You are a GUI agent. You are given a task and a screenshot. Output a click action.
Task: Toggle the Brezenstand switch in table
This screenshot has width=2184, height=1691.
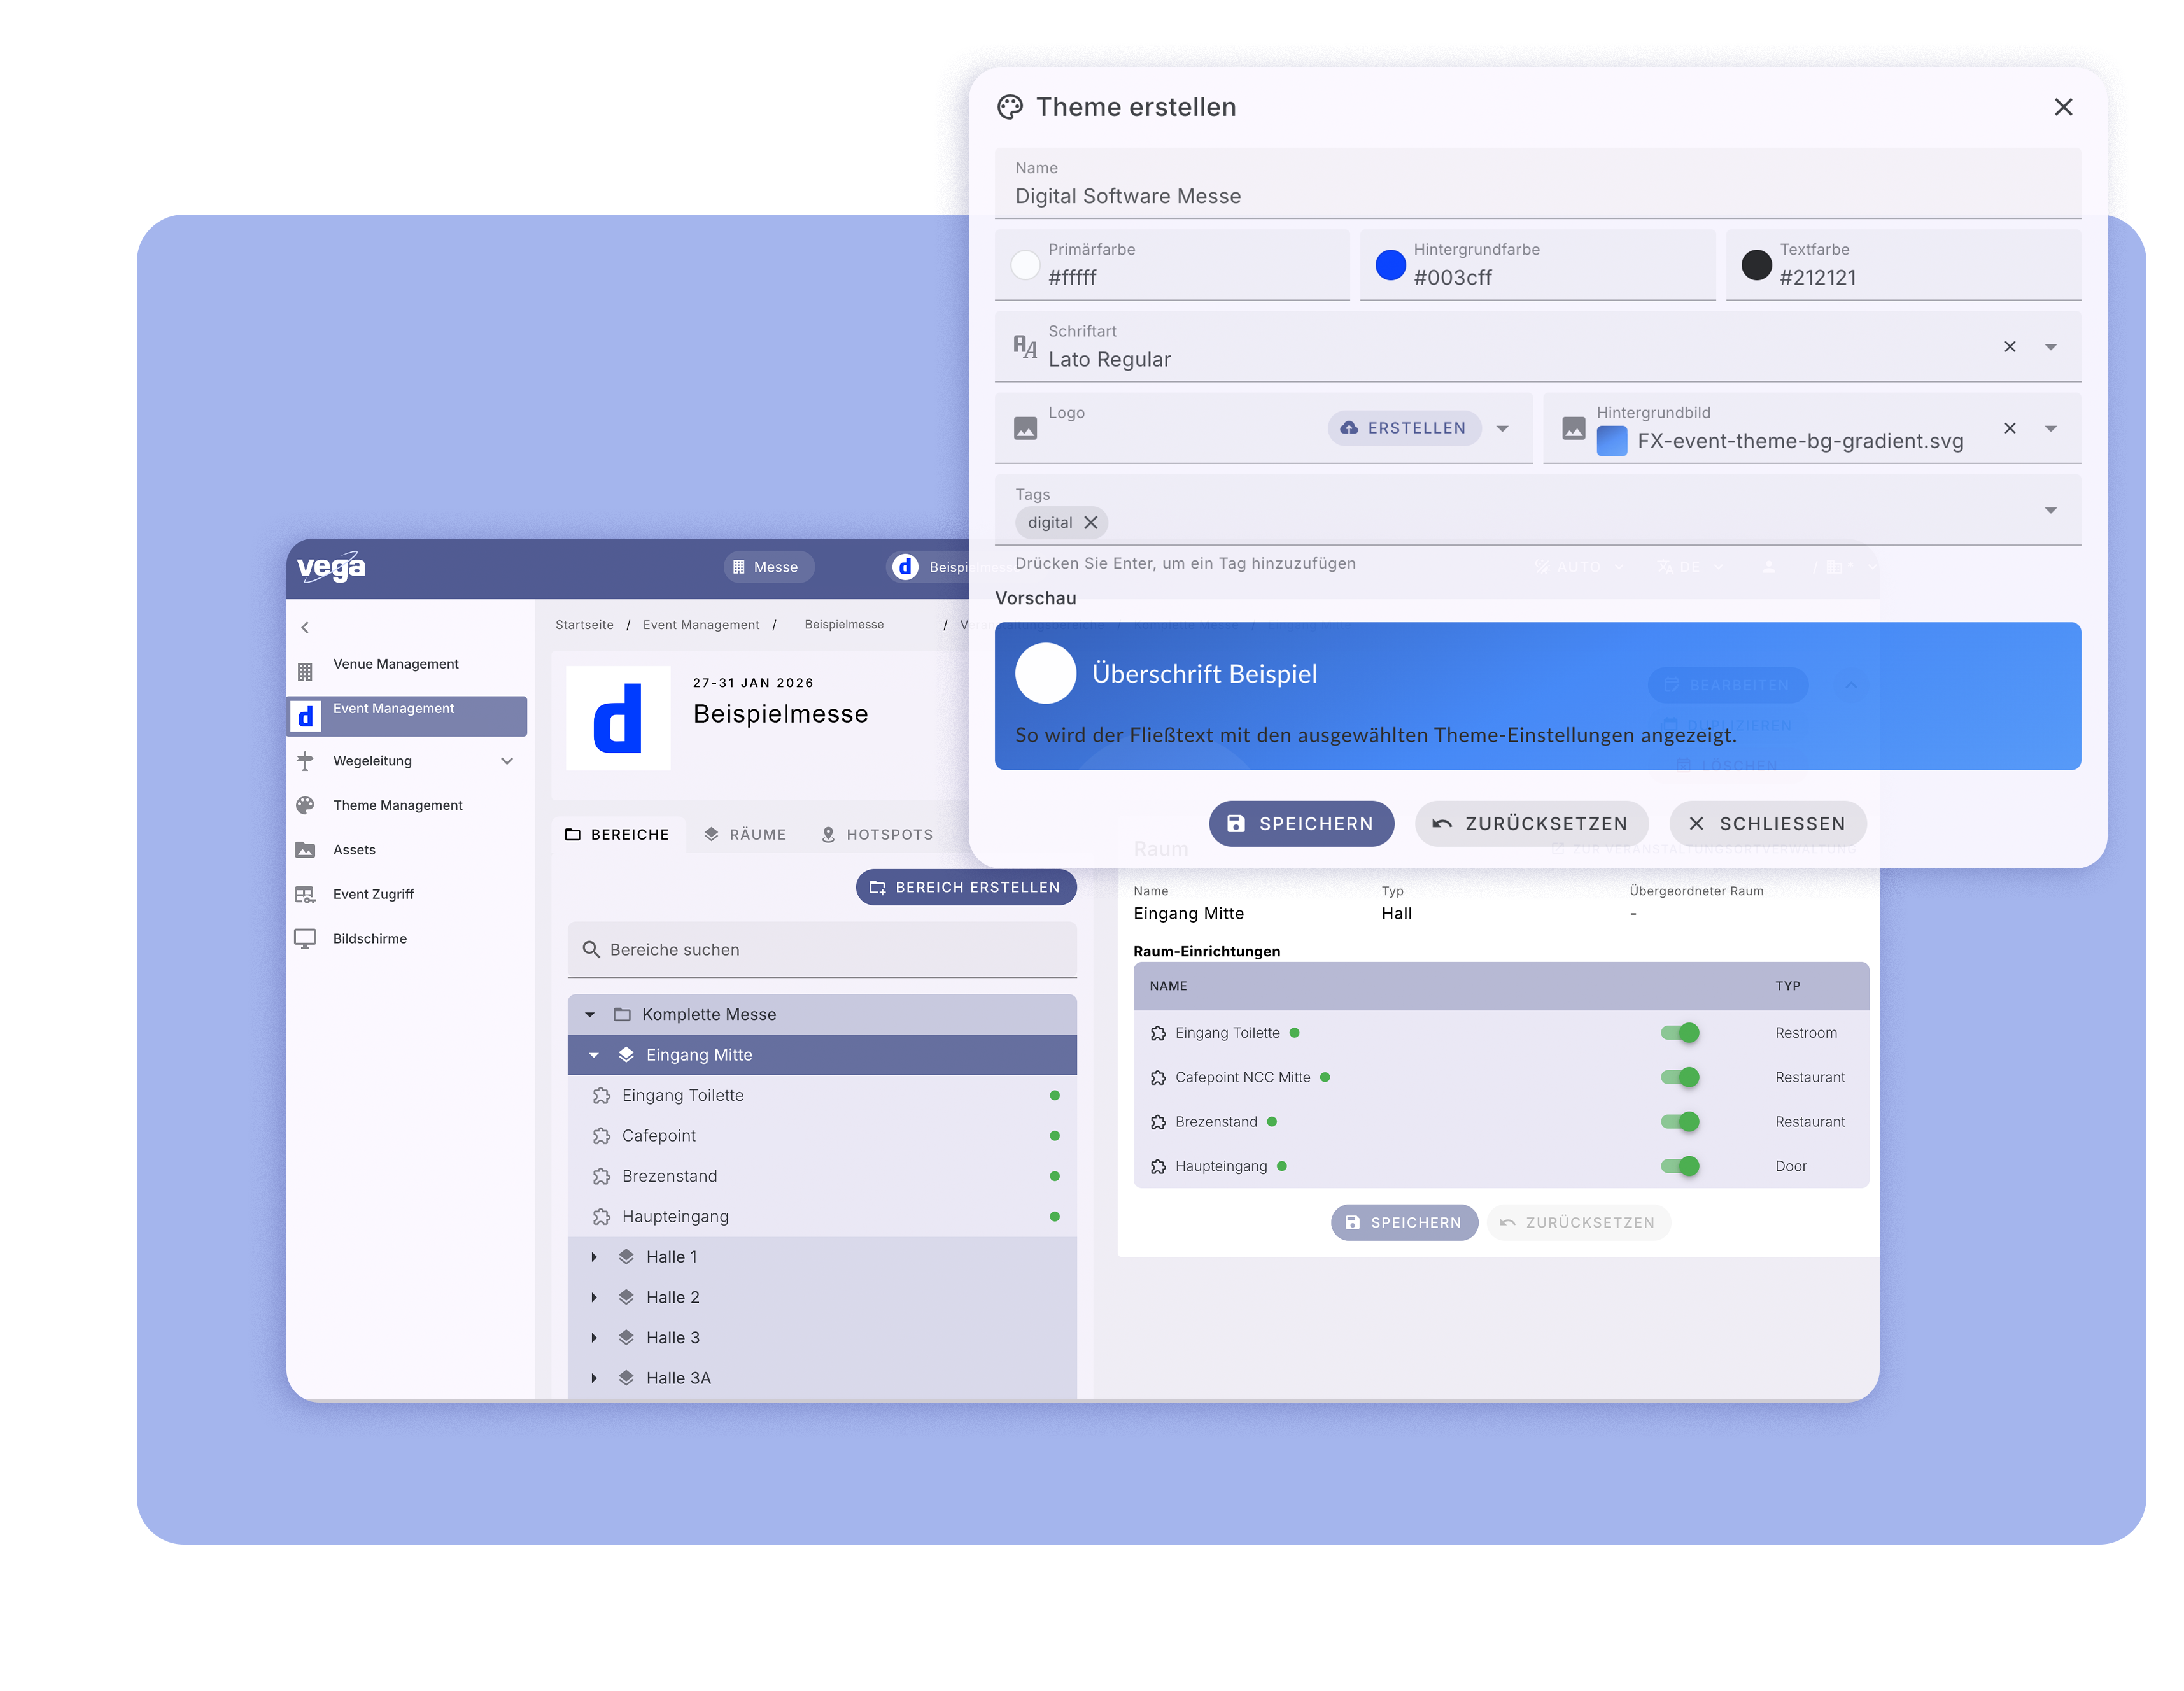[1679, 1122]
